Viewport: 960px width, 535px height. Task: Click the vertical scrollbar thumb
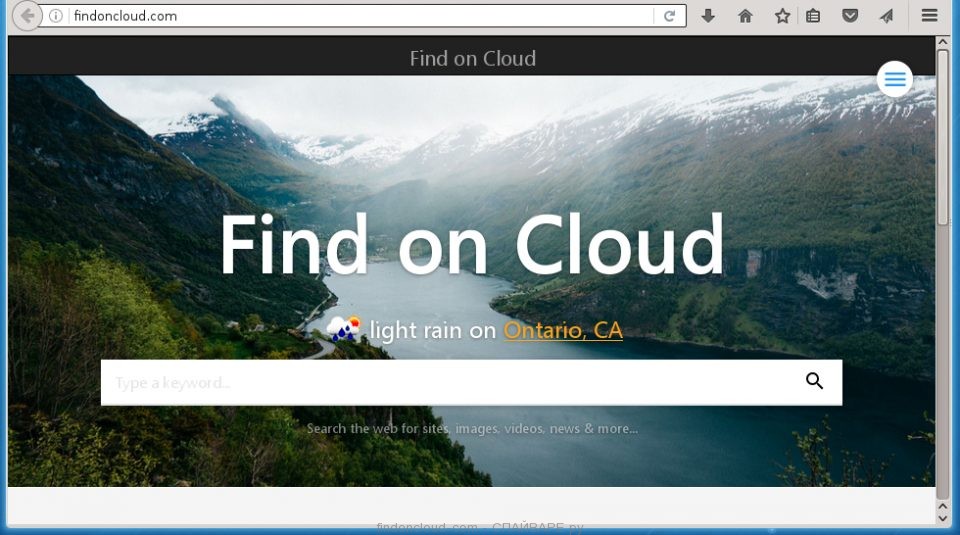click(942, 137)
